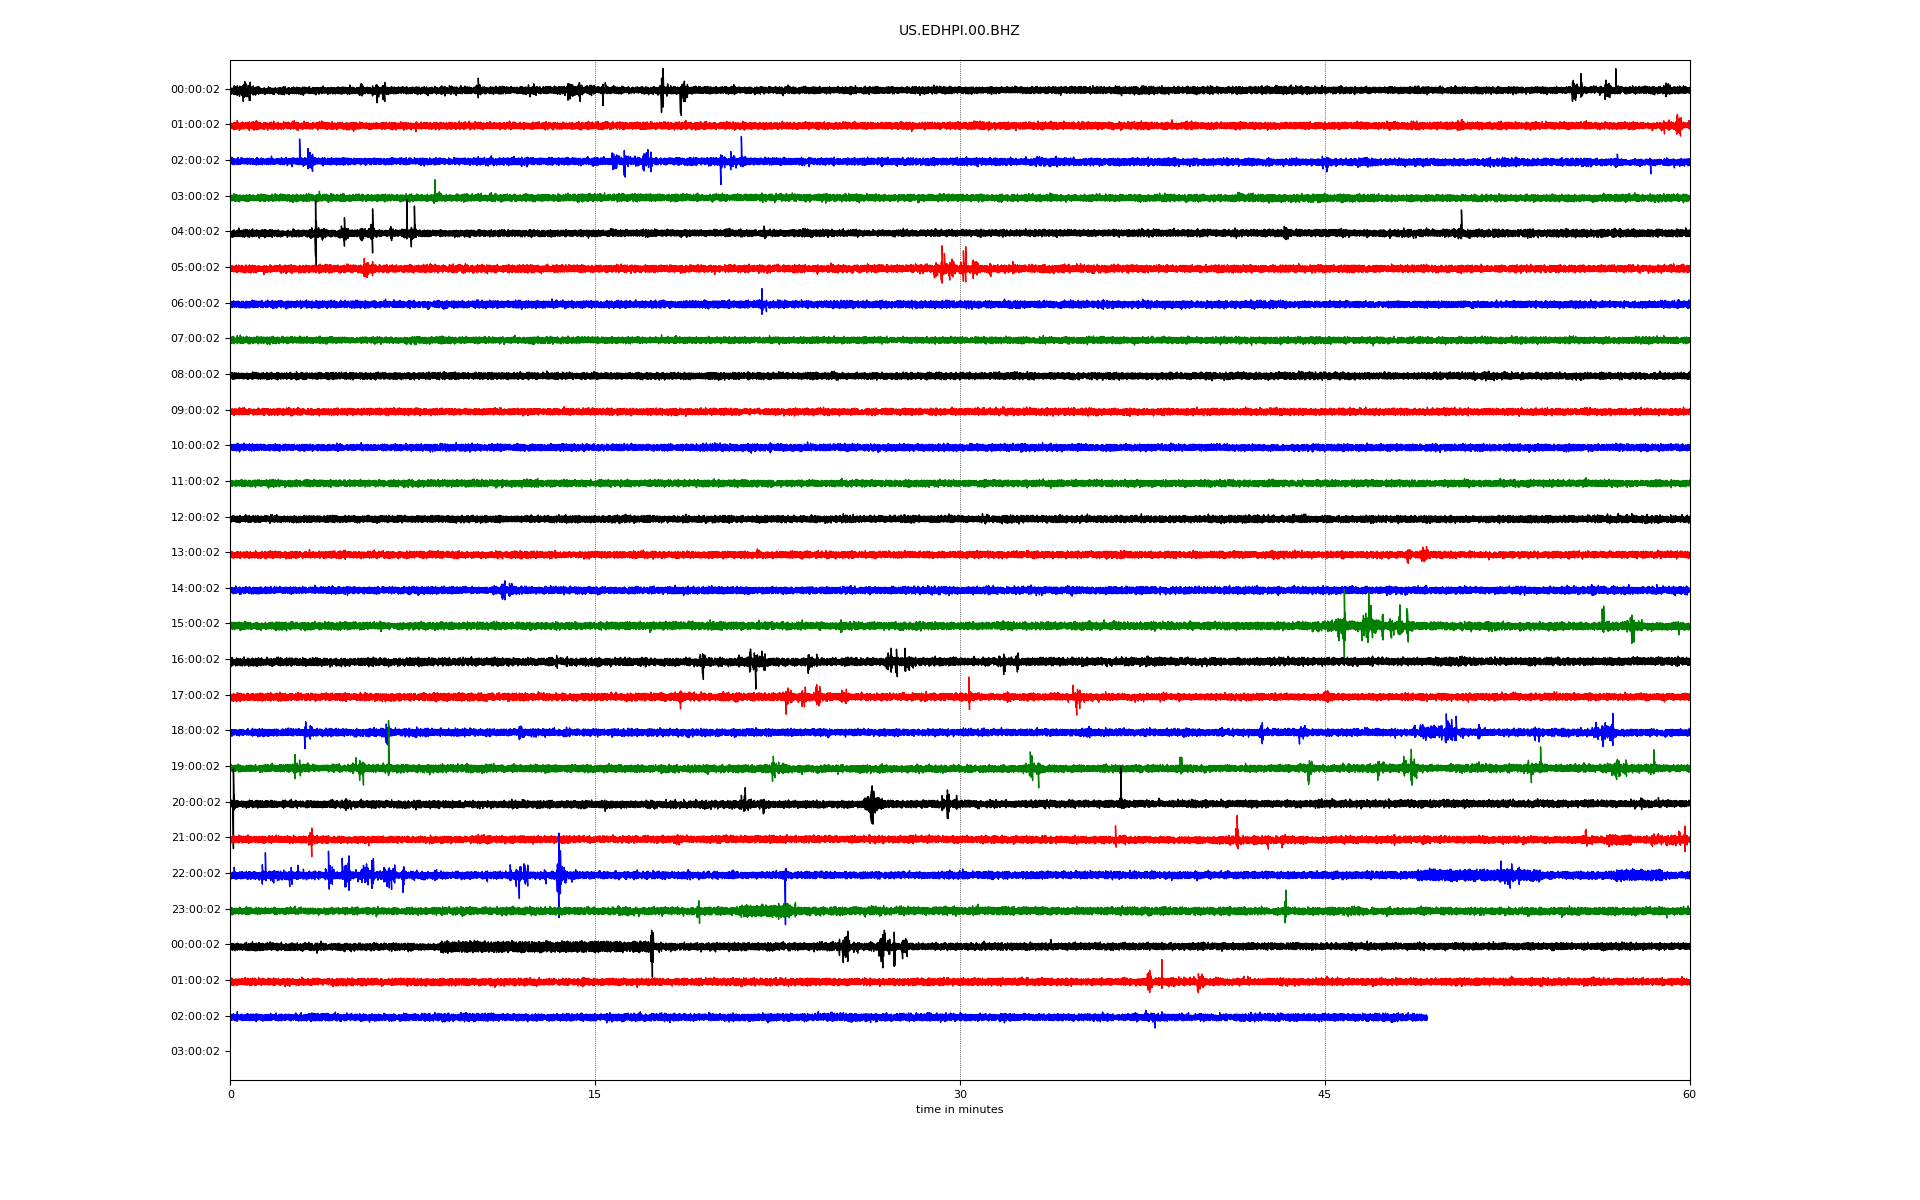Click the 04:00:02 row time label
The width and height of the screenshot is (1920, 1200).
click(195, 232)
